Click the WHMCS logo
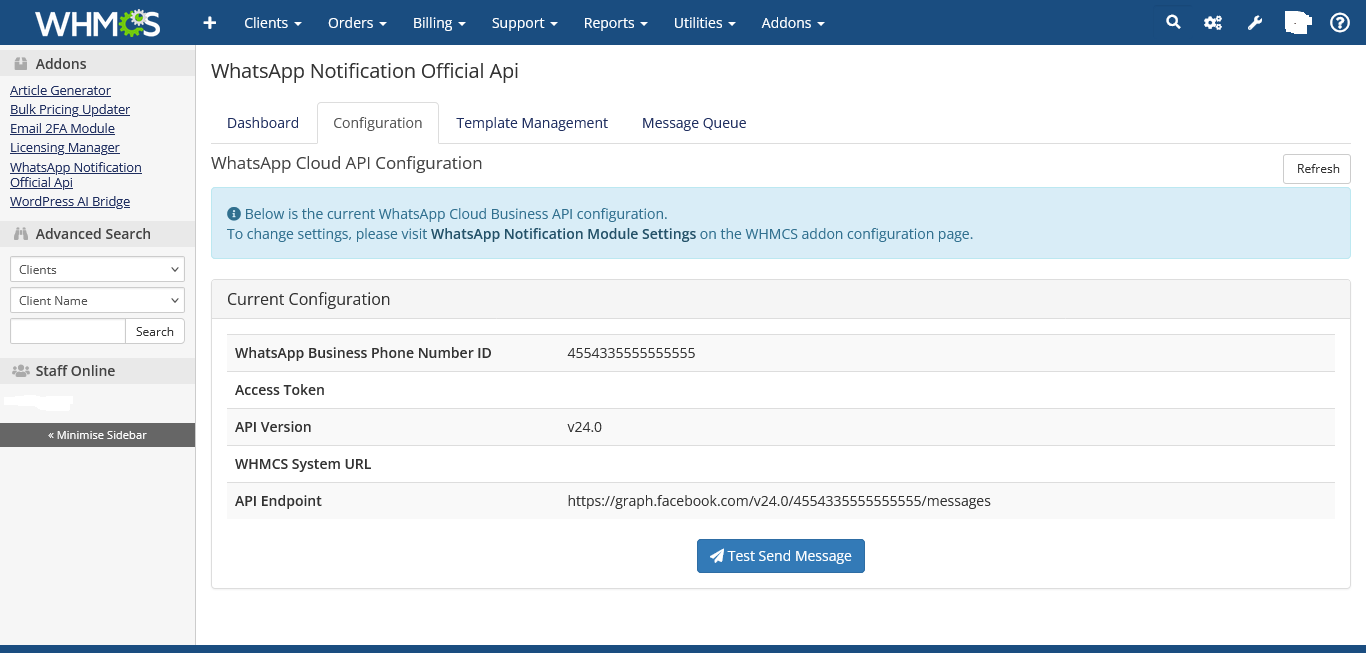Viewport: 1366px width, 653px height. [x=95, y=22]
